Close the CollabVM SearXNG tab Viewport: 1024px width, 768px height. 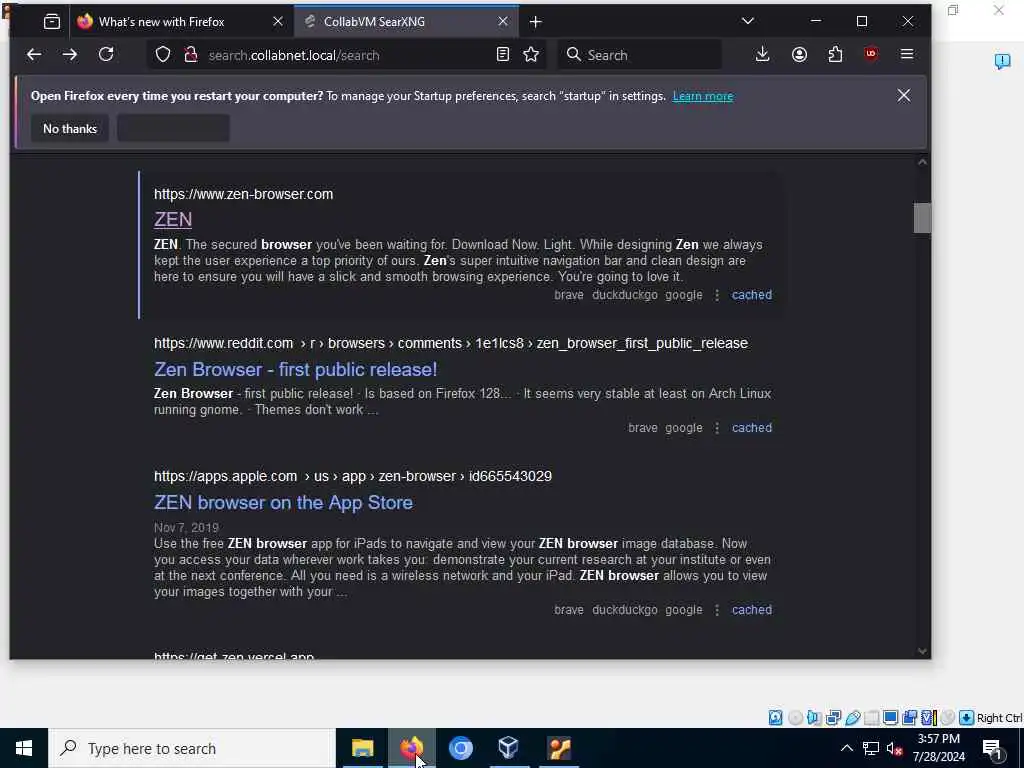[503, 22]
